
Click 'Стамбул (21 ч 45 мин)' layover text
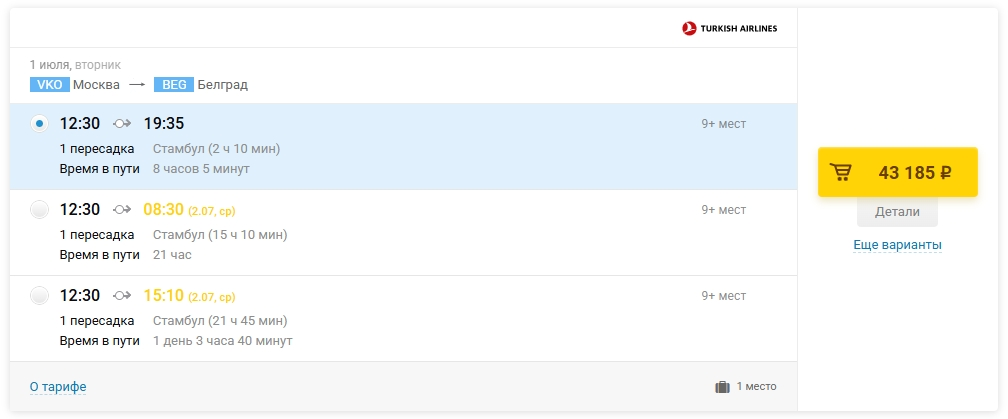(x=220, y=321)
